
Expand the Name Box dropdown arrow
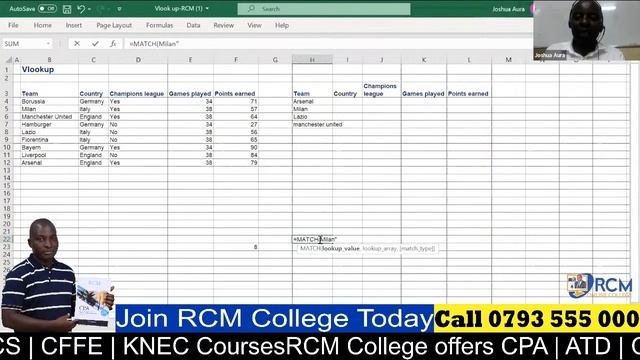tap(48, 44)
